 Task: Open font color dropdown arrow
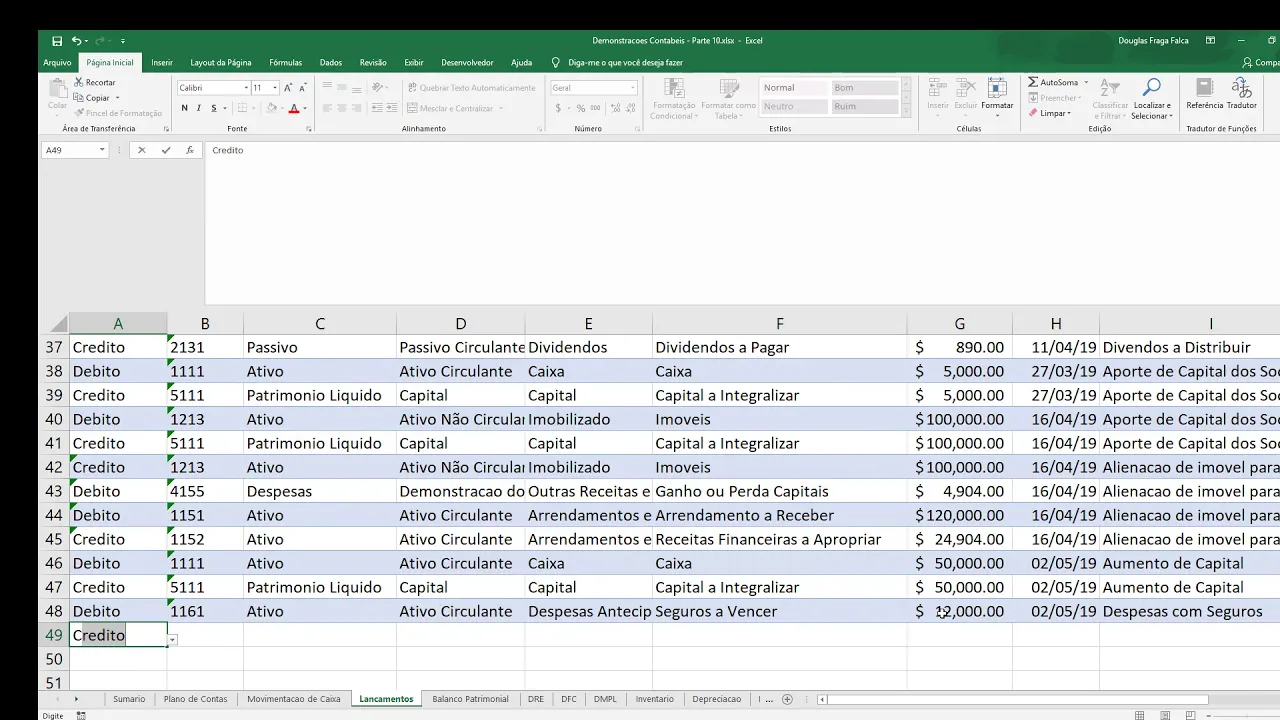[x=304, y=108]
